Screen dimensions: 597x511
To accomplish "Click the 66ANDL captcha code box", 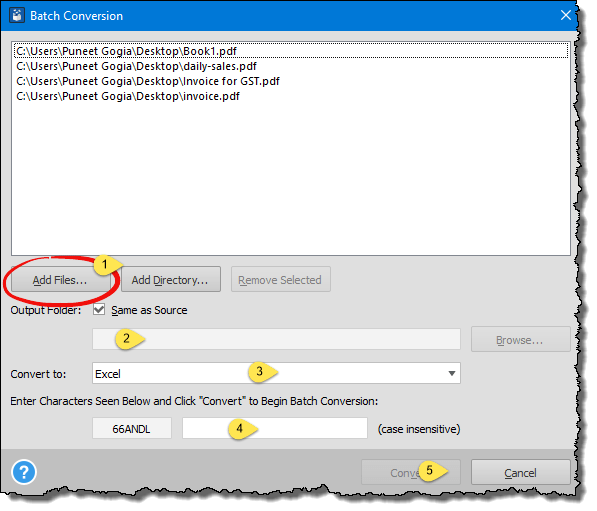I will pos(132,428).
